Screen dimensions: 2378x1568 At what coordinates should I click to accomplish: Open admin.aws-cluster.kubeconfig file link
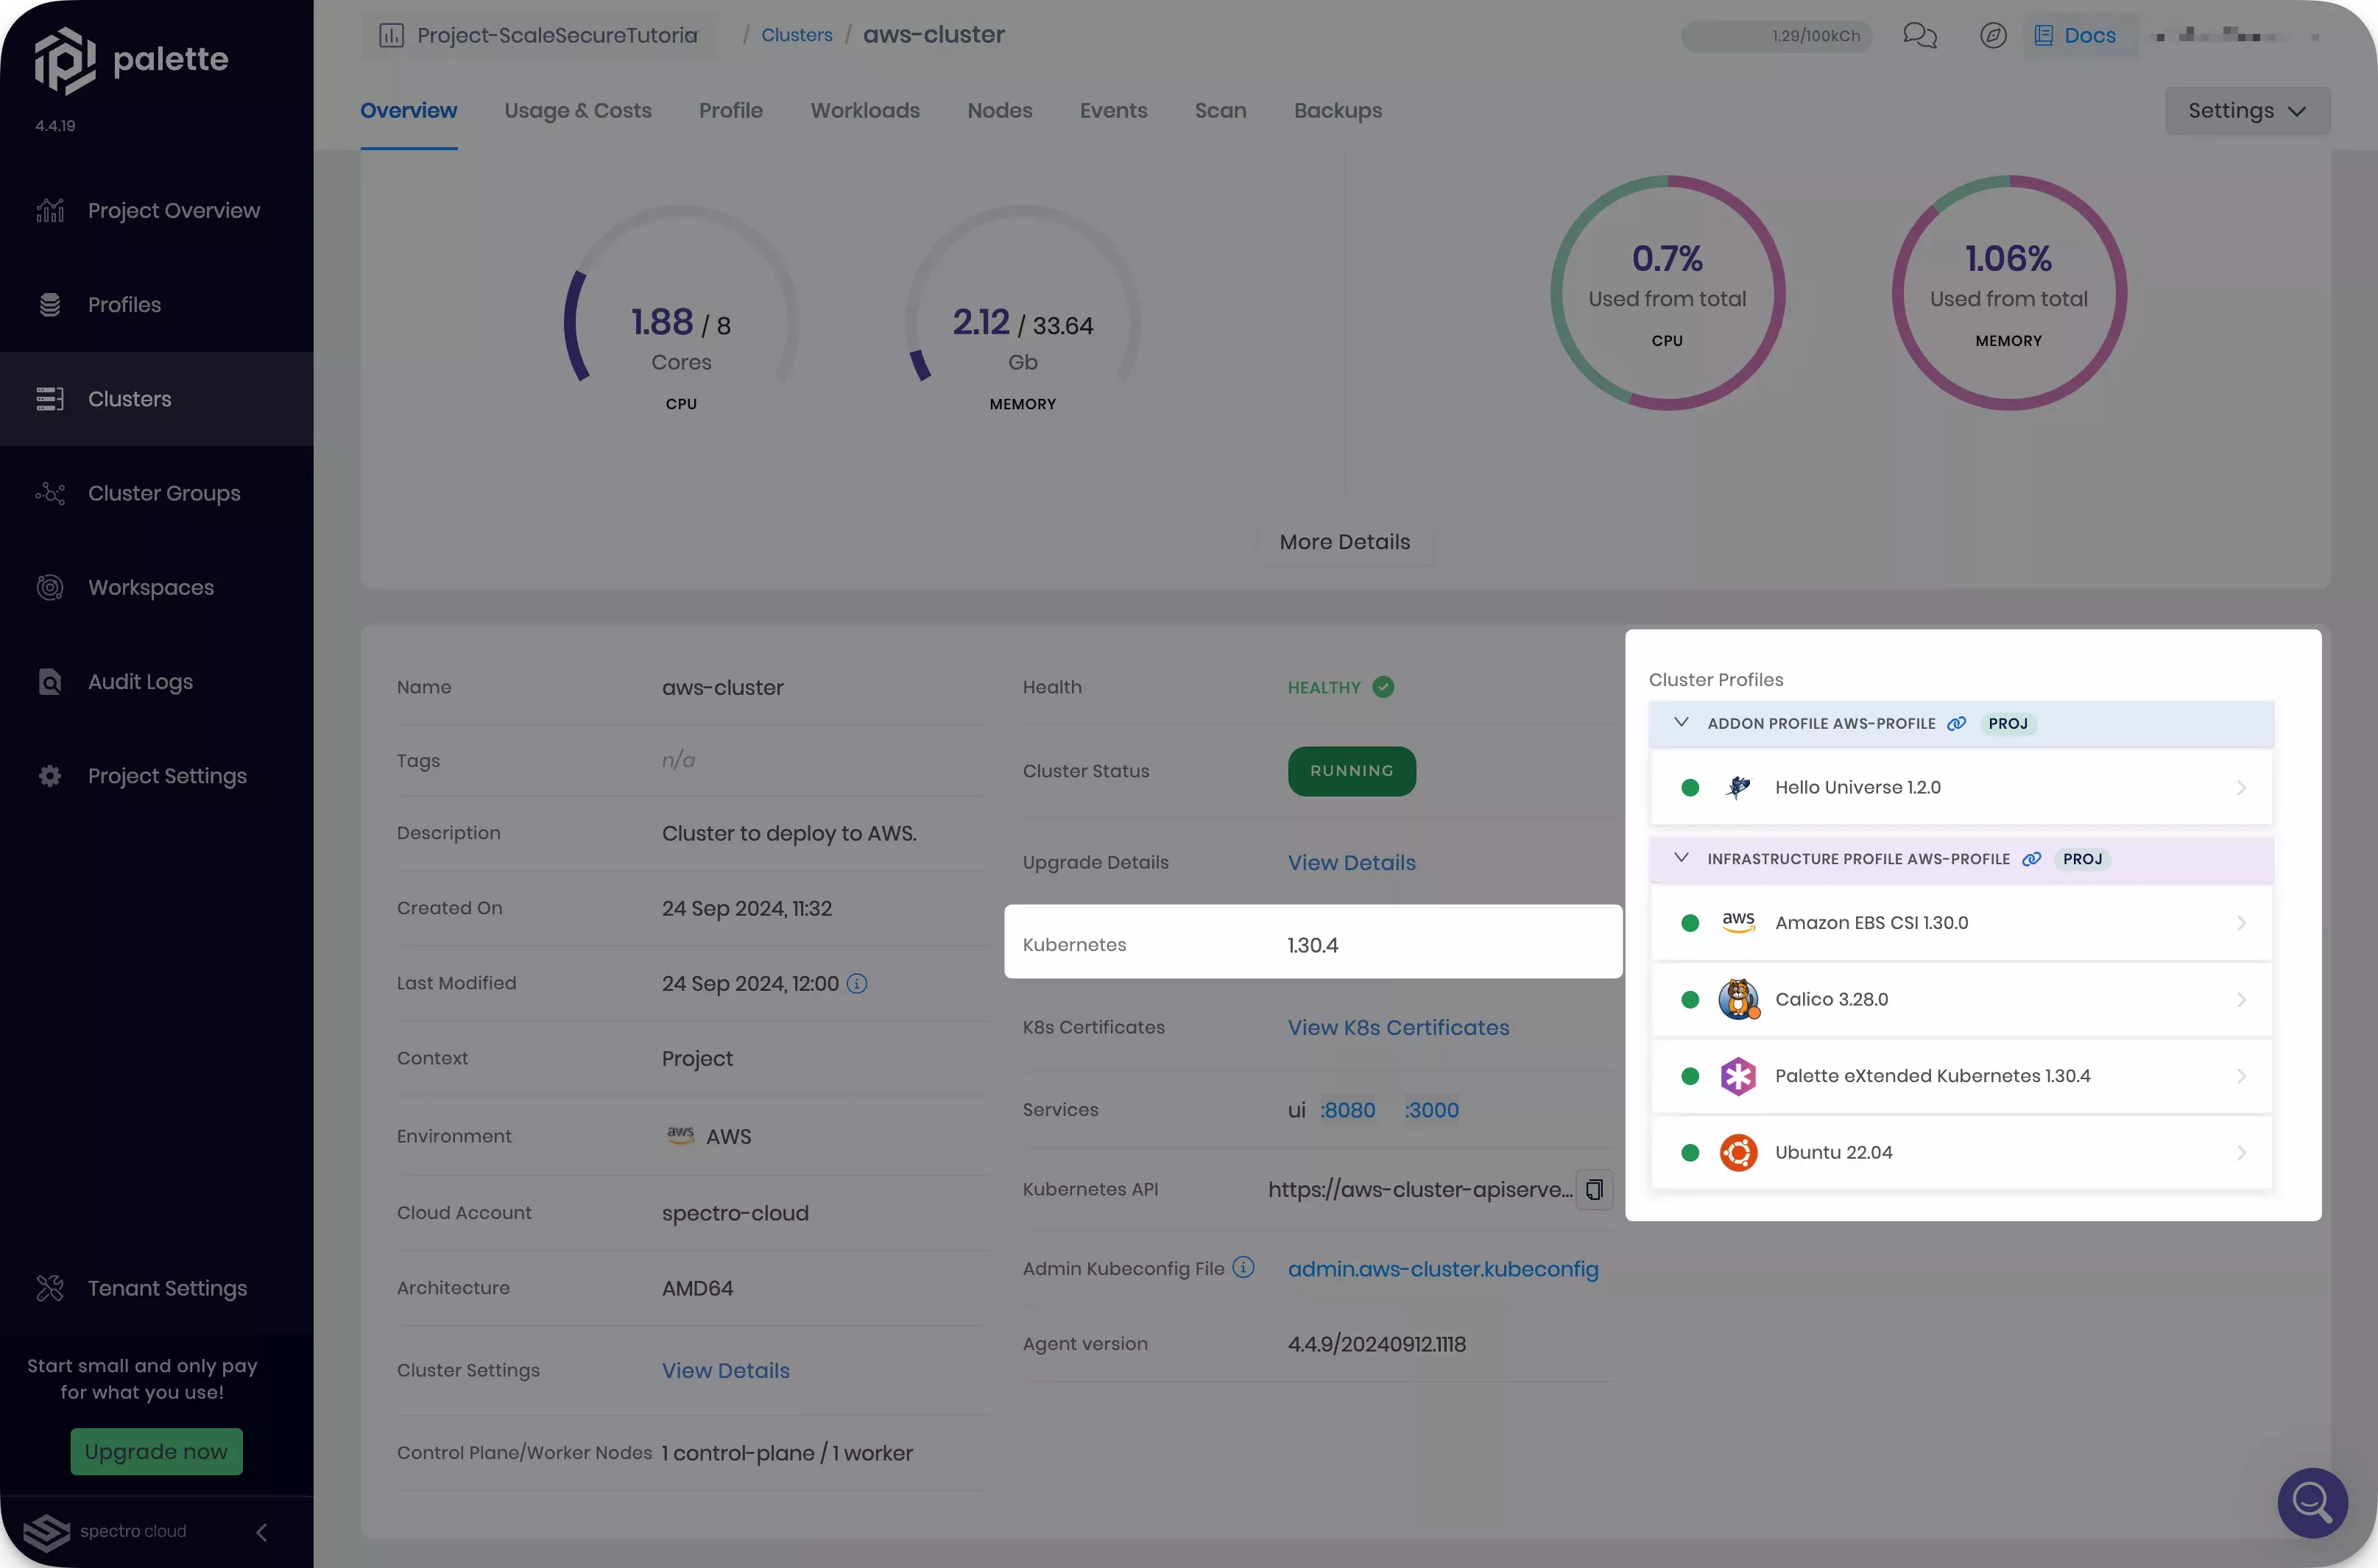[x=1440, y=1268]
